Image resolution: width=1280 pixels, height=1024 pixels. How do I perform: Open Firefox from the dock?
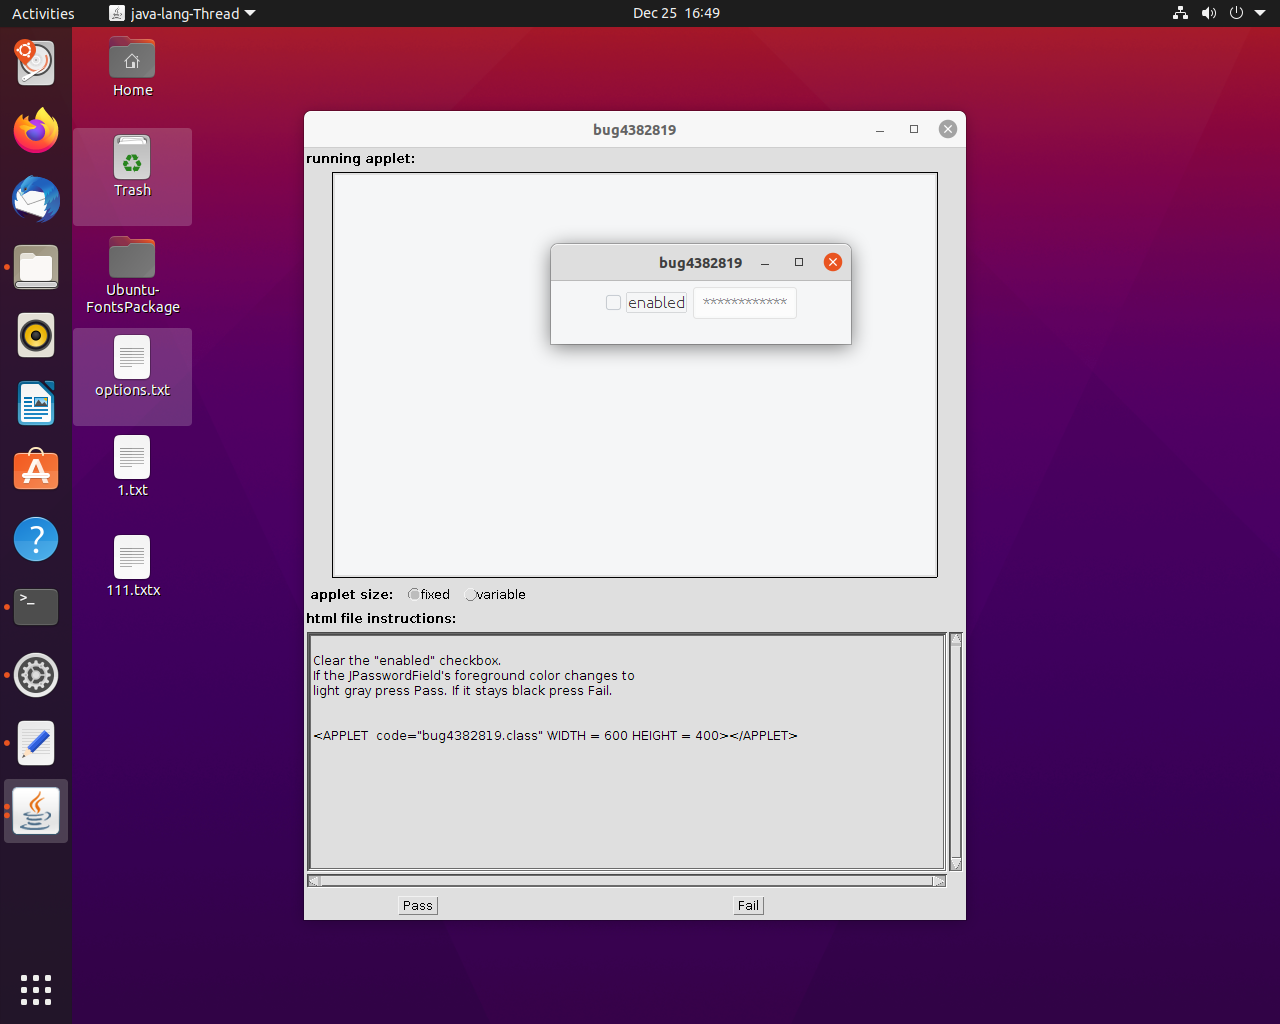[x=36, y=131]
